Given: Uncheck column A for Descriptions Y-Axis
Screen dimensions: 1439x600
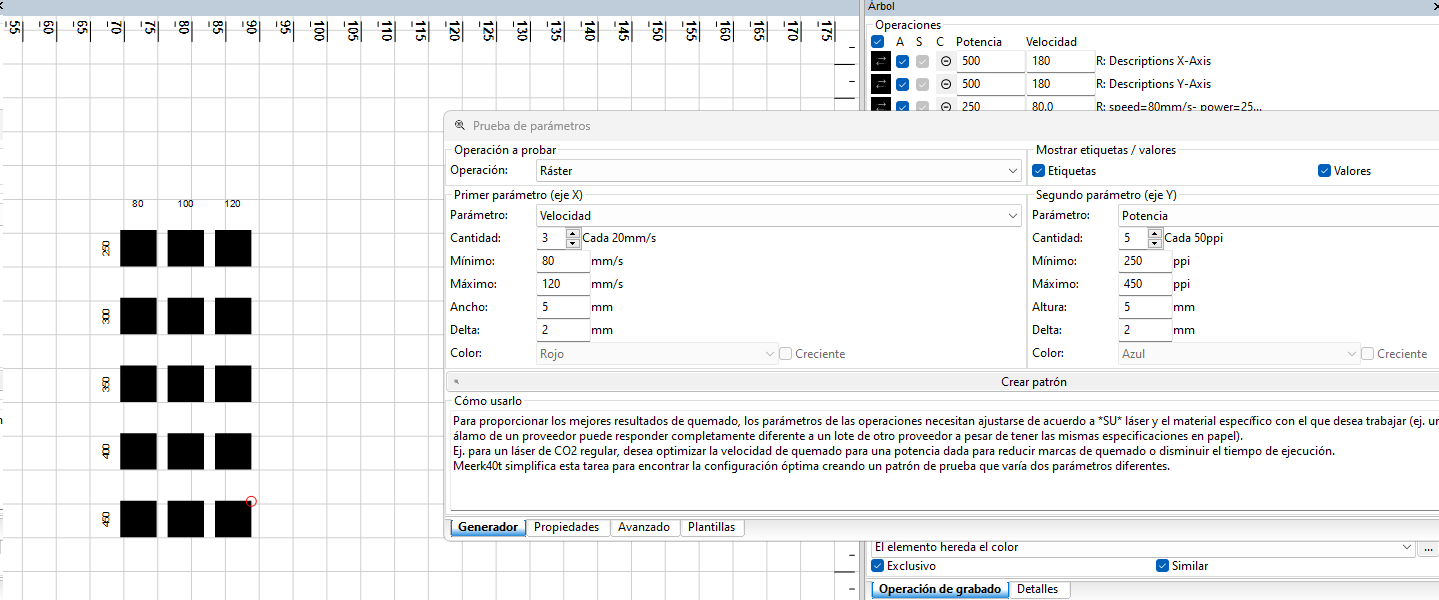Looking at the screenshot, I should click(x=903, y=84).
